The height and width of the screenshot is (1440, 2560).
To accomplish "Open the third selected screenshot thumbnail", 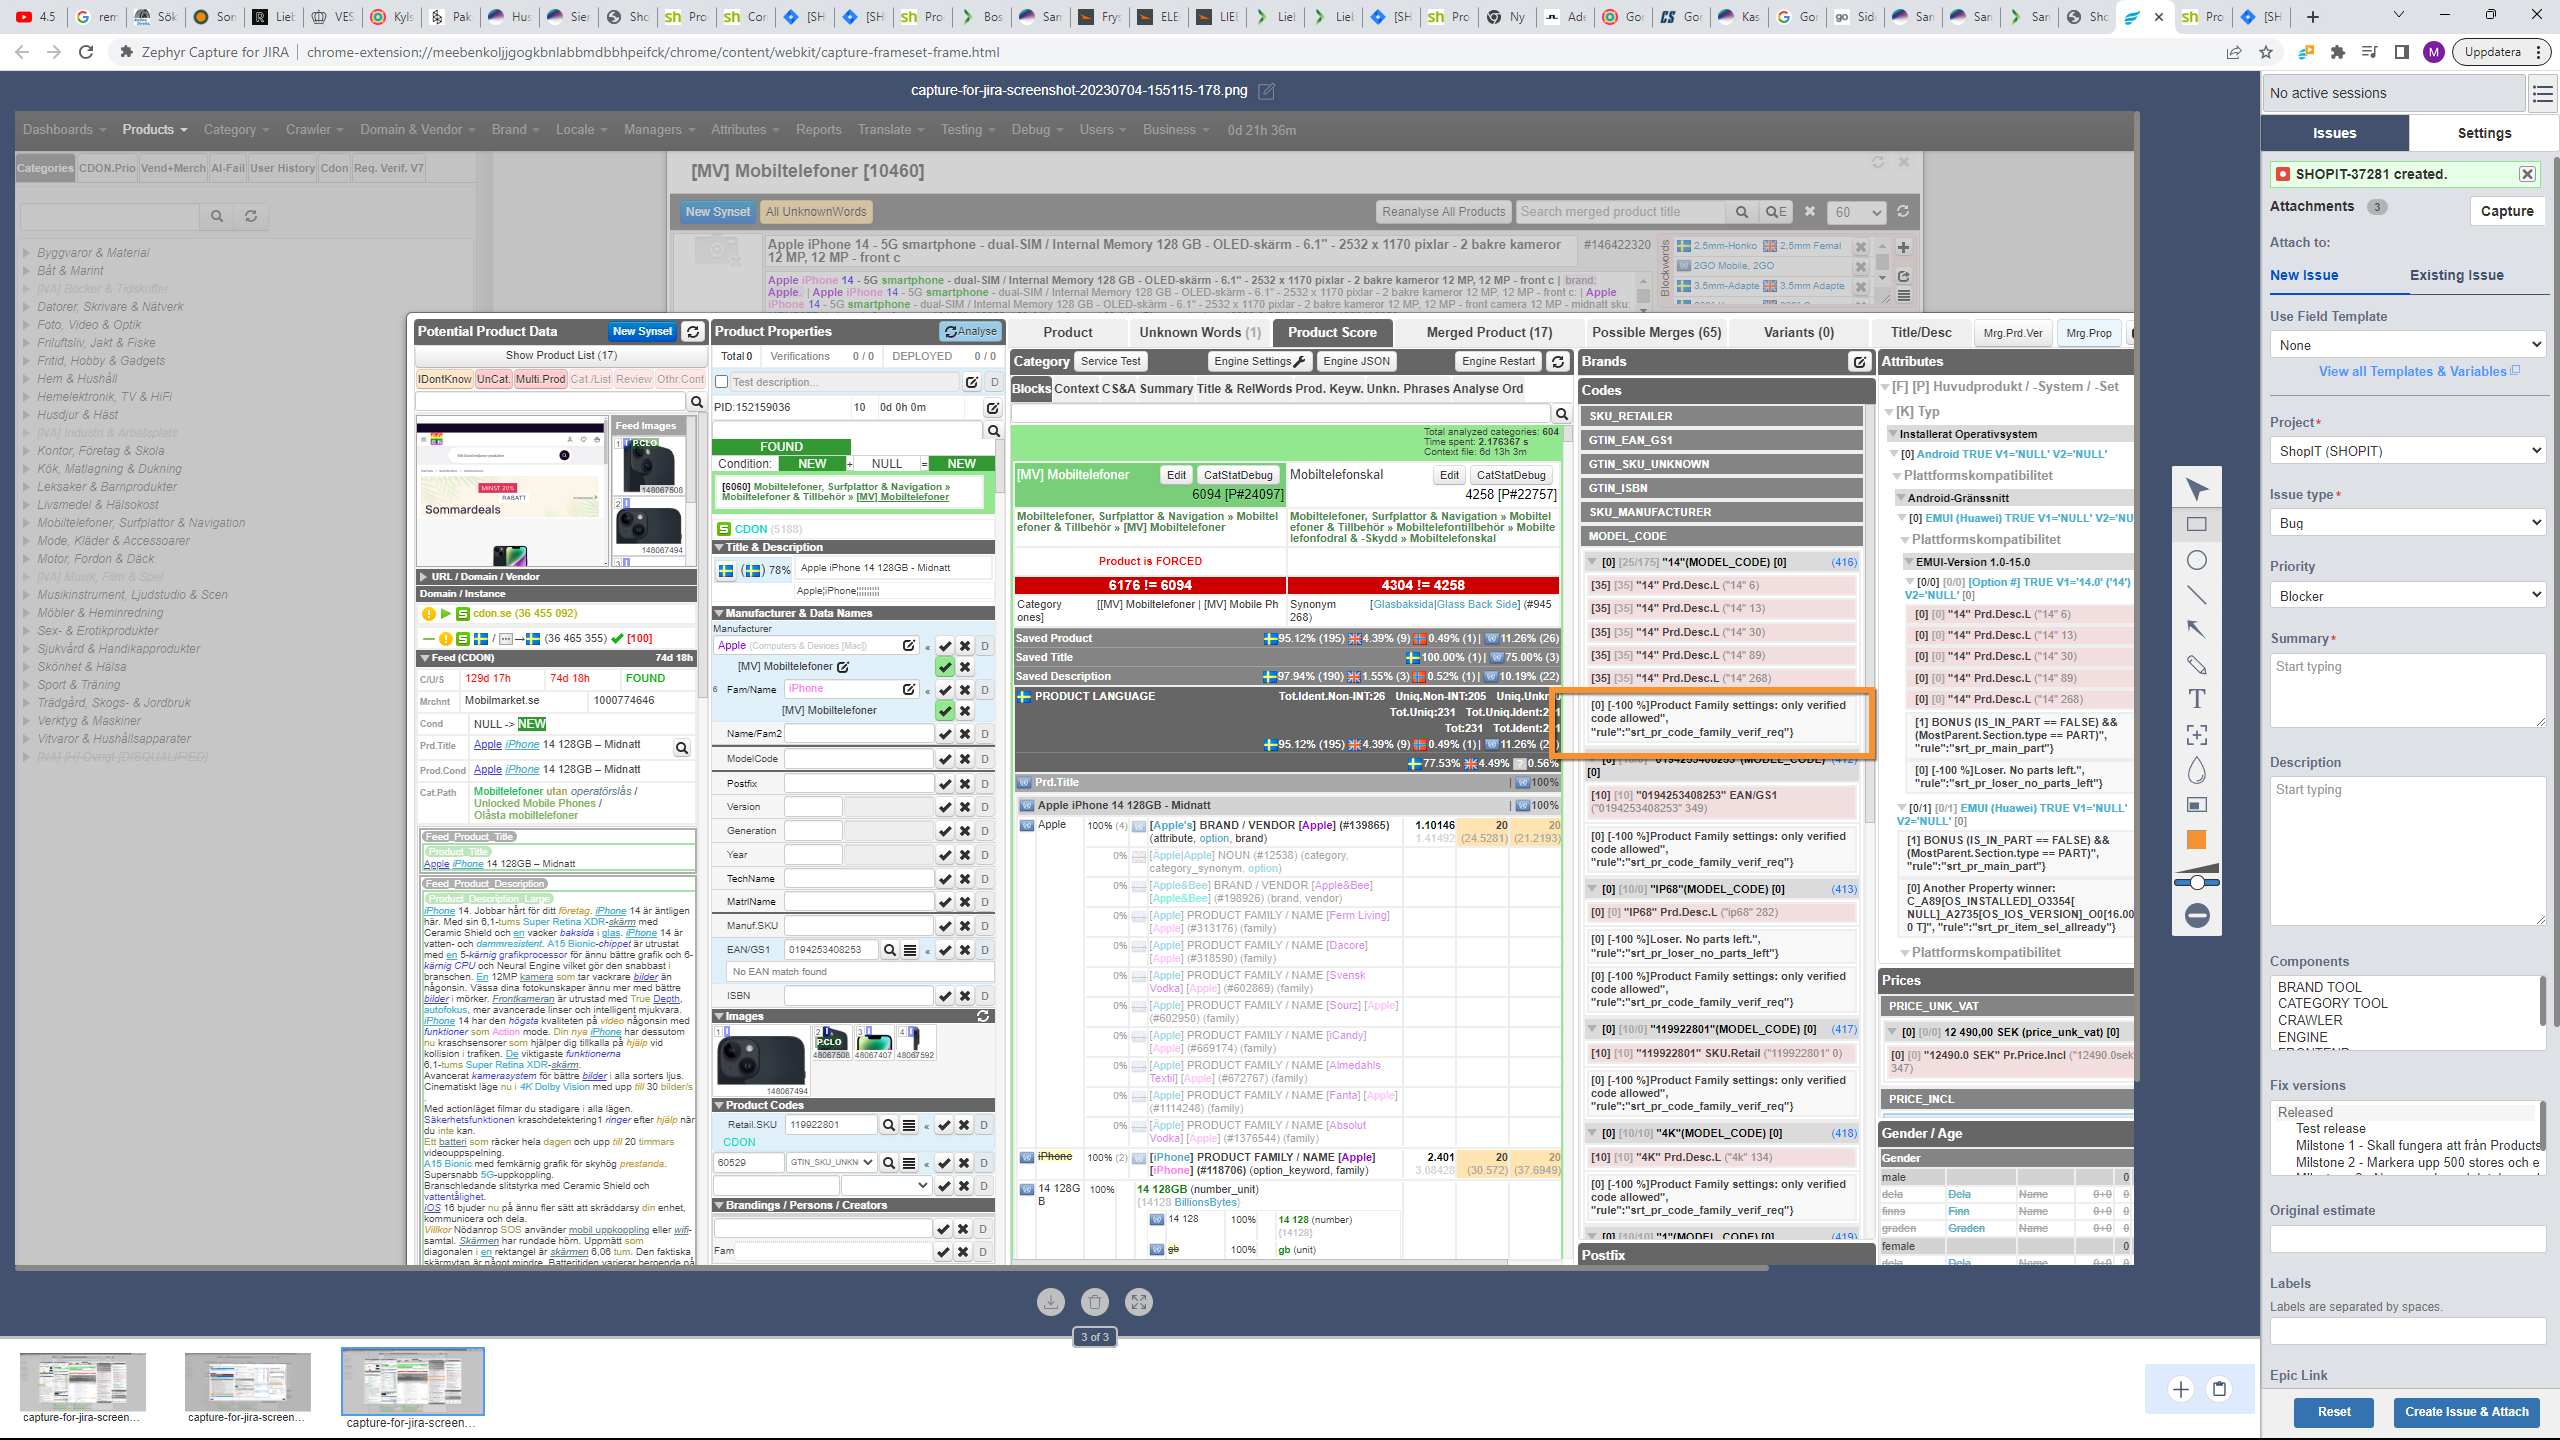I will click(412, 1381).
